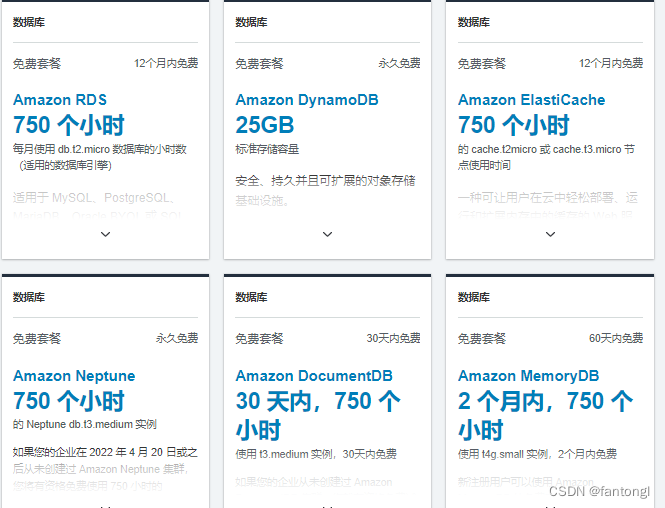
Task: Click 如果您的企业在 2022 年 4 月 20 text
Action: point(105,452)
